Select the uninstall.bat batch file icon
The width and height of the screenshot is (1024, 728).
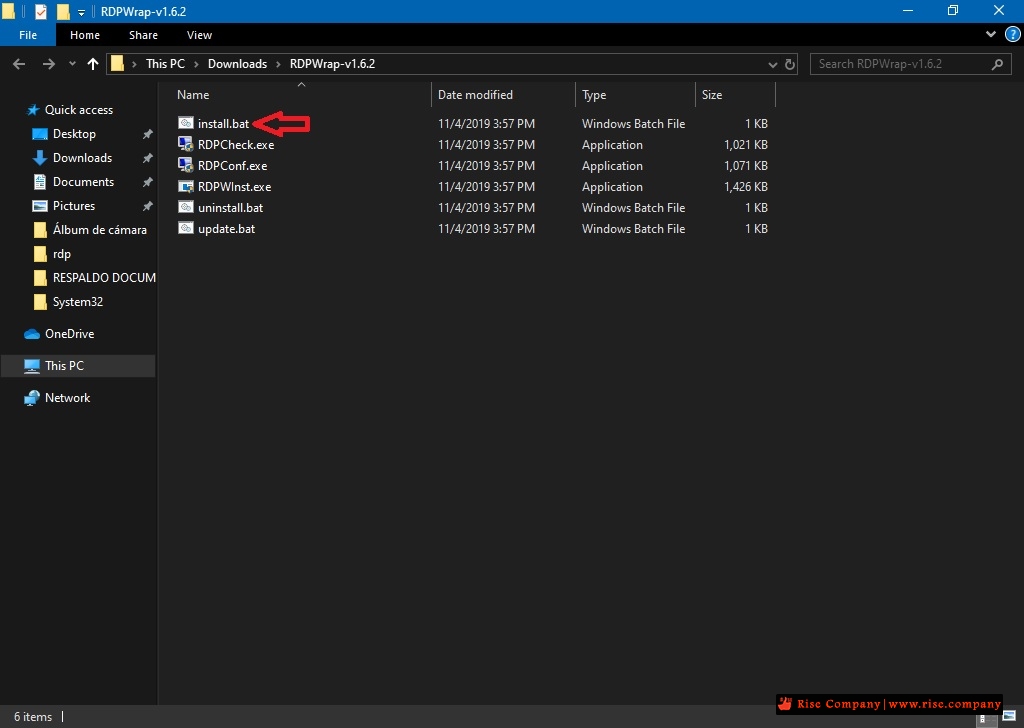click(186, 208)
